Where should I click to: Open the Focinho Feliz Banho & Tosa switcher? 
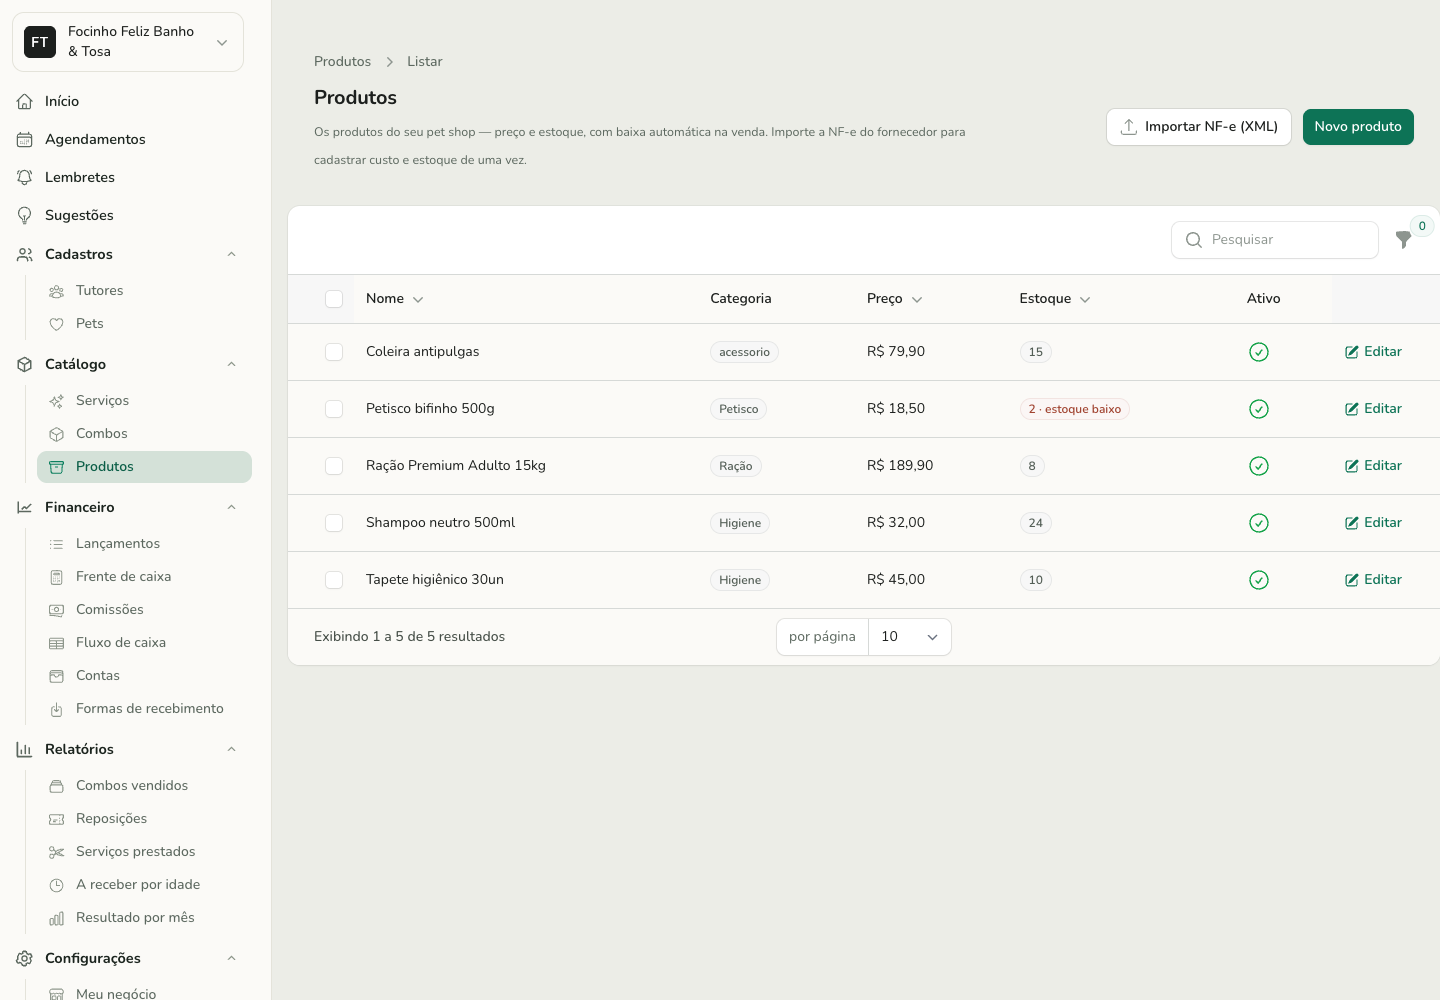(x=128, y=42)
